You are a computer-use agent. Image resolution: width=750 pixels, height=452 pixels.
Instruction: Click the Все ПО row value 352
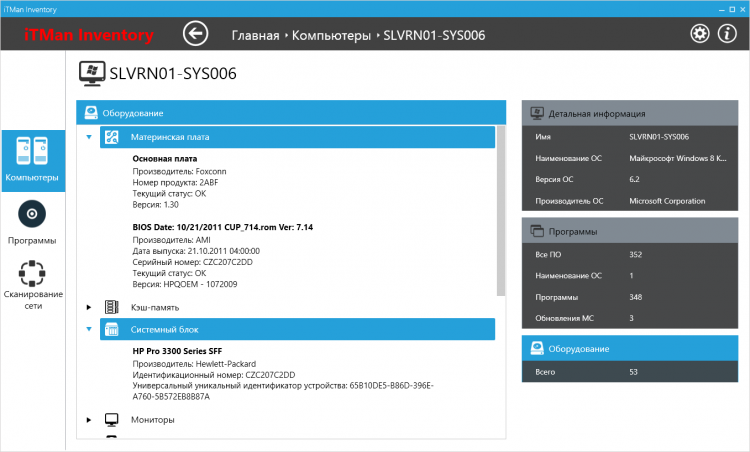[635, 254]
